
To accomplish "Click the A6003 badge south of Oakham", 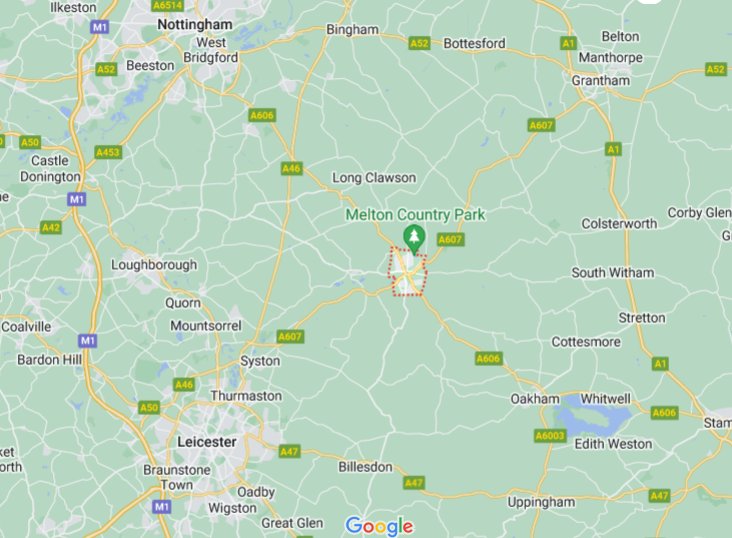I will [x=550, y=436].
